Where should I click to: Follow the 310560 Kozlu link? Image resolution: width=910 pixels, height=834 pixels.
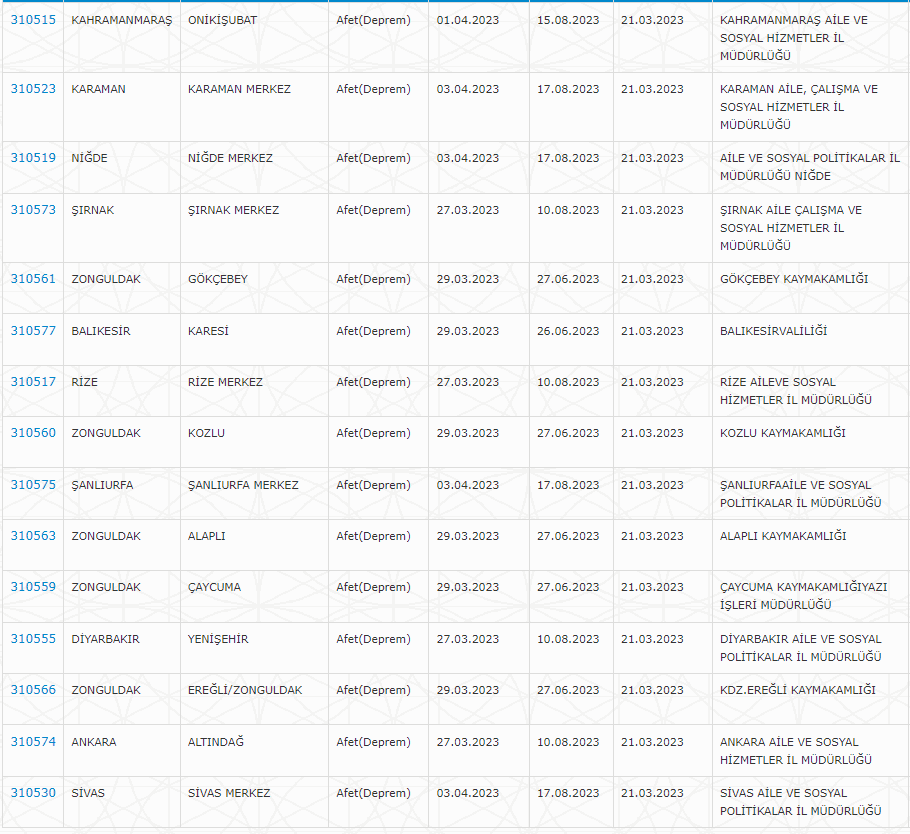pos(33,433)
